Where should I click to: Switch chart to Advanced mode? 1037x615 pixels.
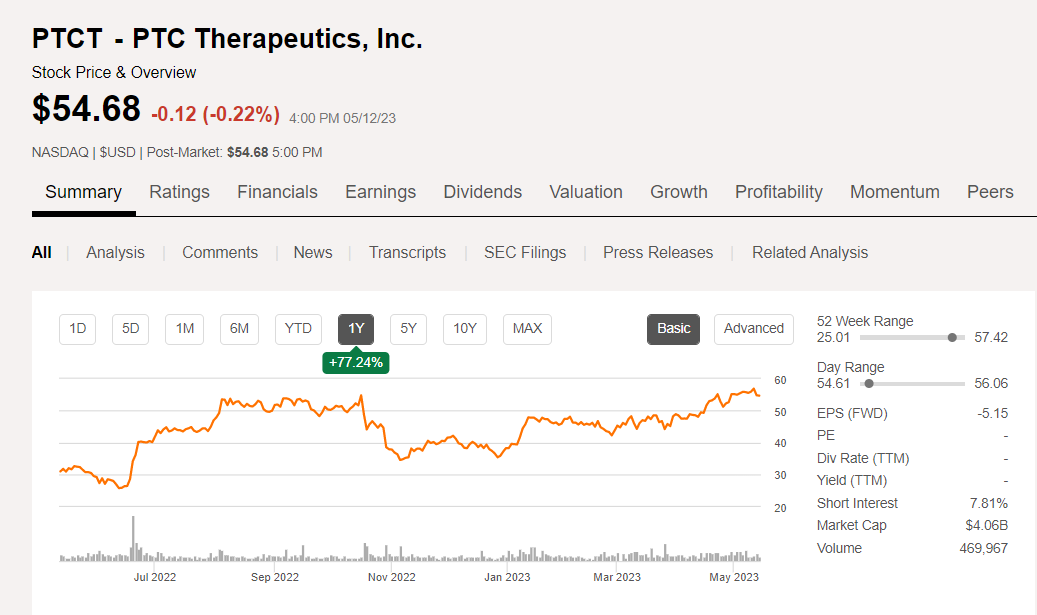pos(753,329)
